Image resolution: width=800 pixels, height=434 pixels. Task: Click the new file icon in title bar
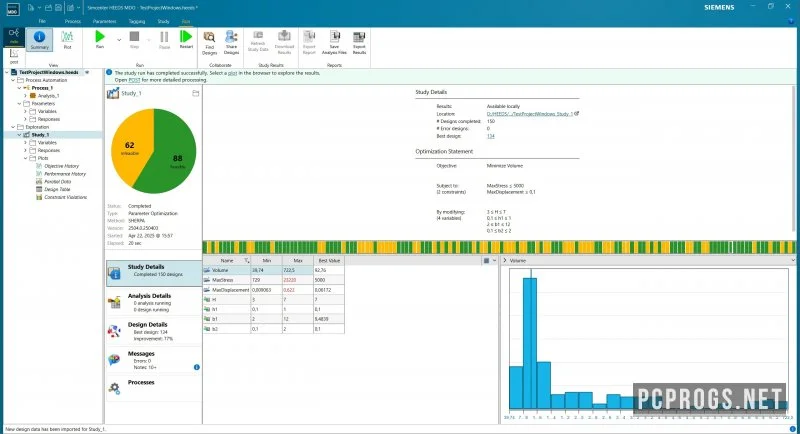(31, 8)
